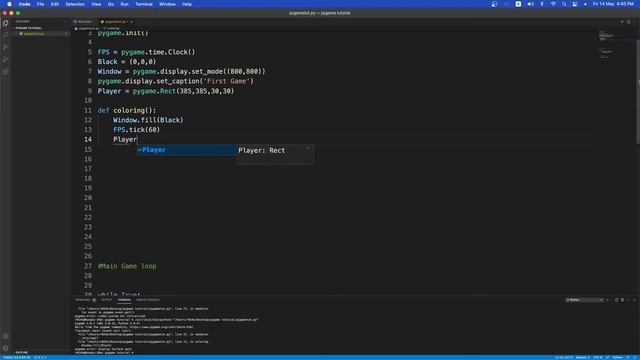The image size is (640, 360).
Task: Open the Window menu
Action: (x=167, y=4)
